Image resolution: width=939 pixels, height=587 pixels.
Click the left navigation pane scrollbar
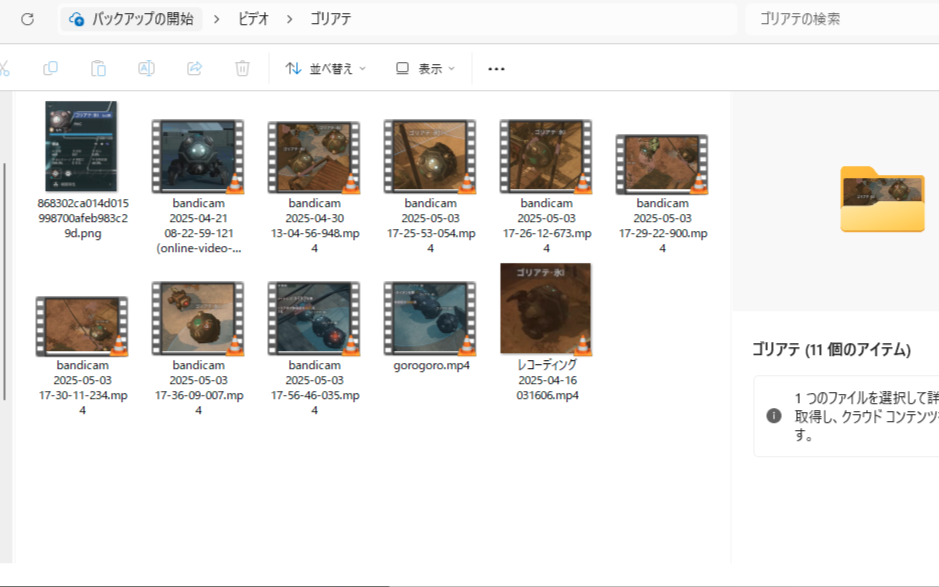point(4,282)
